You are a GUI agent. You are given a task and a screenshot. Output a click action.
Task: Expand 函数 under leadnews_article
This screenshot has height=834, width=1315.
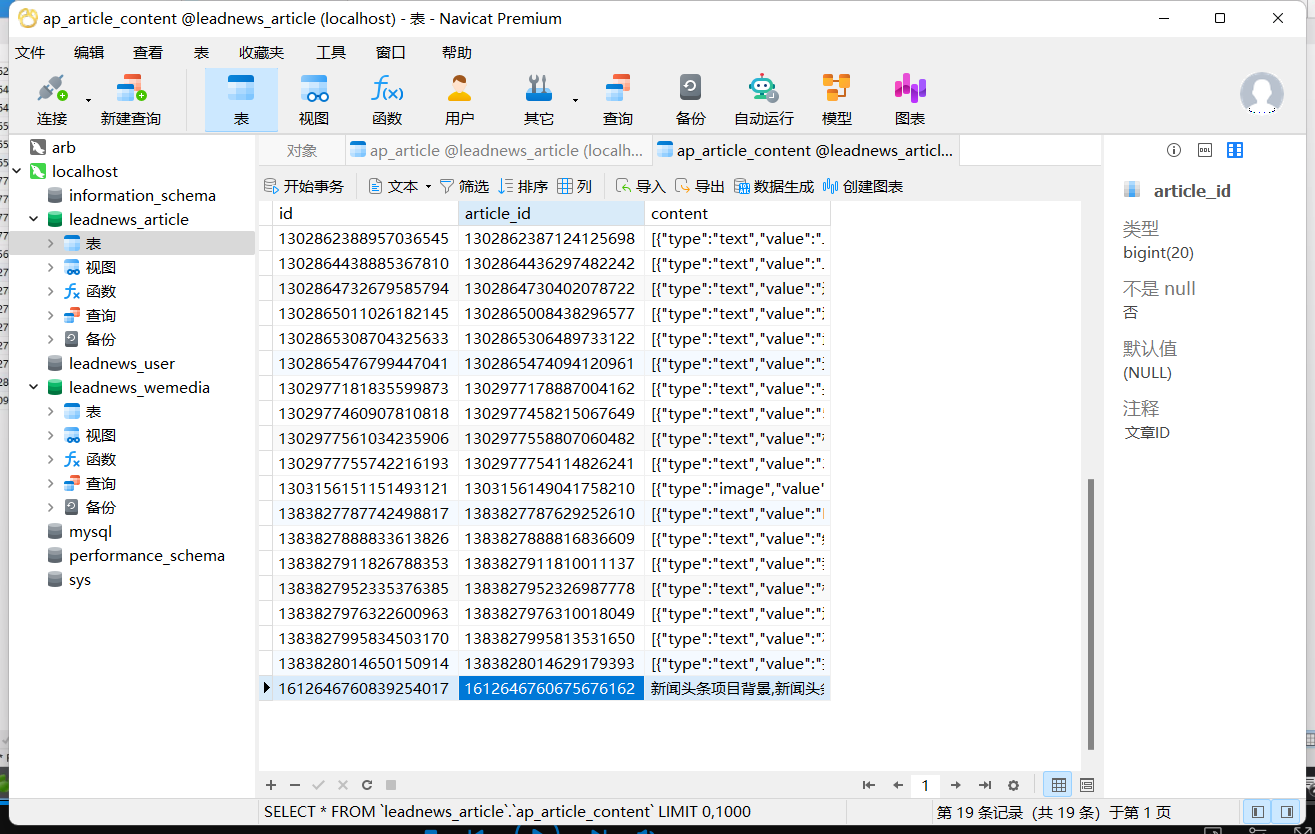tap(51, 291)
